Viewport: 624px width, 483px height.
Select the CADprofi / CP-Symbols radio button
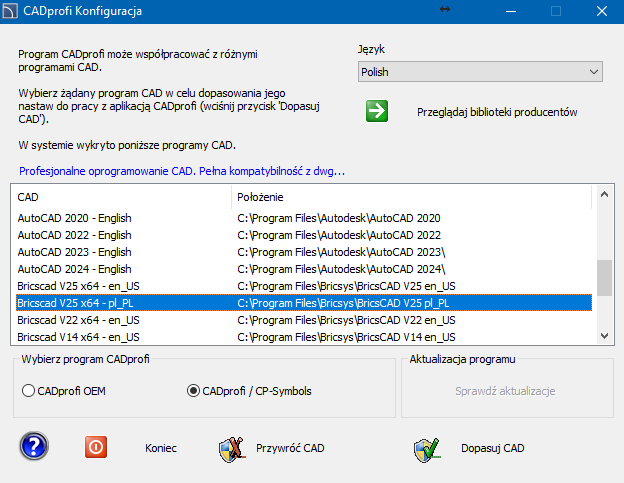tap(193, 391)
